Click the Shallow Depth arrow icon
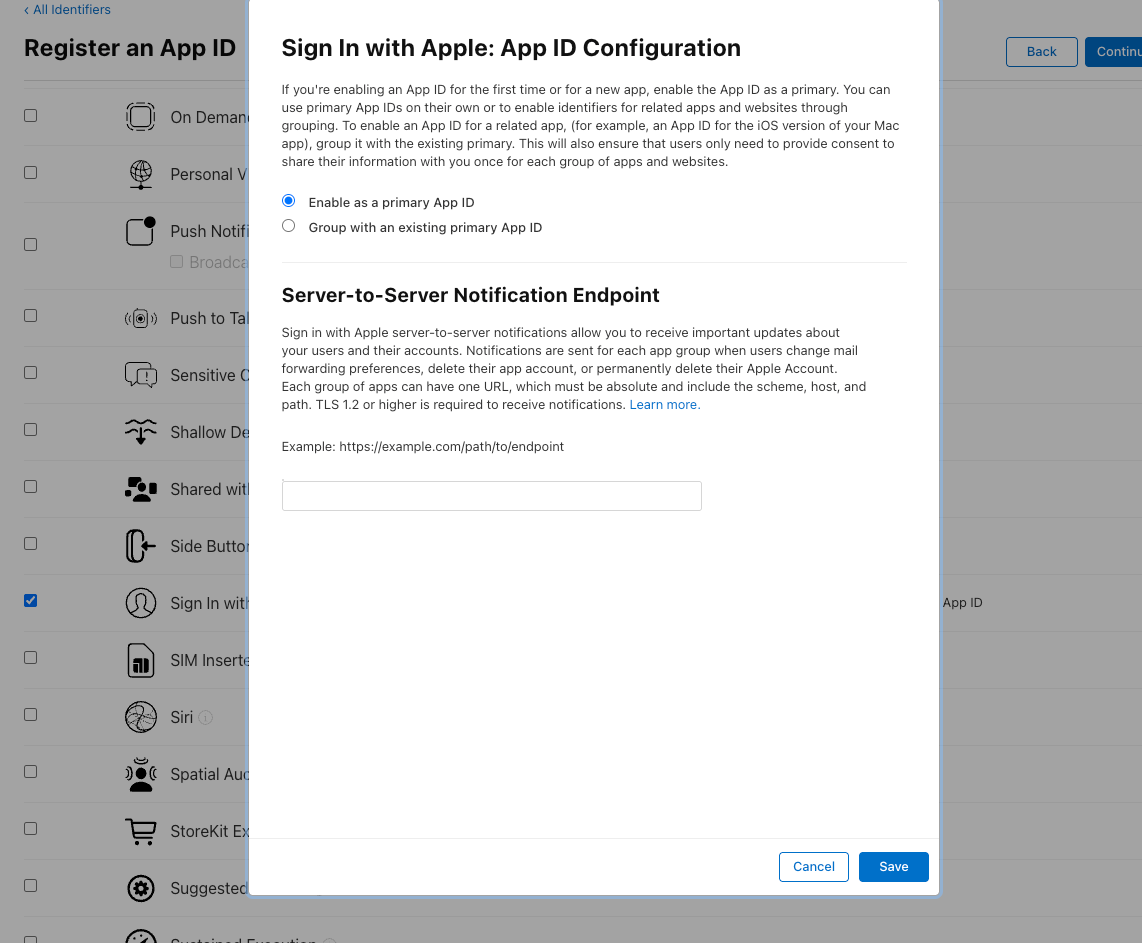This screenshot has height=943, width=1142. point(141,432)
